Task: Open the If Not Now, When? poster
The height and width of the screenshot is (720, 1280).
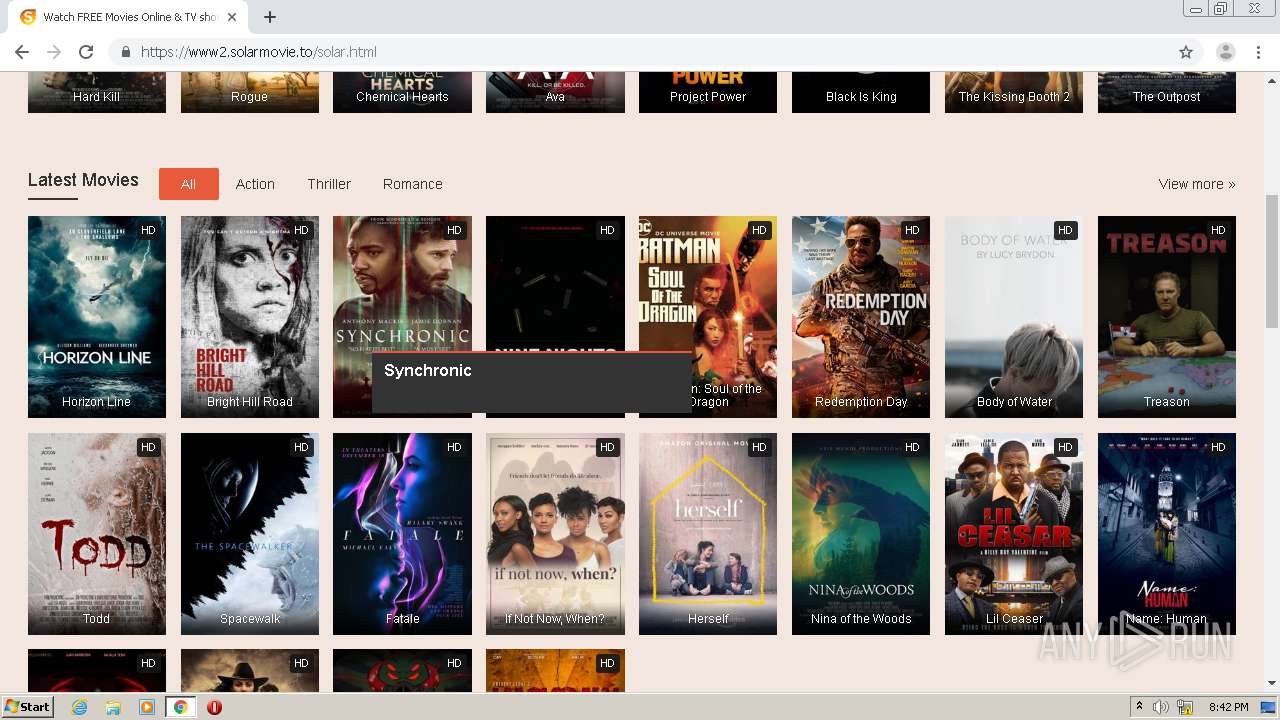Action: 555,534
